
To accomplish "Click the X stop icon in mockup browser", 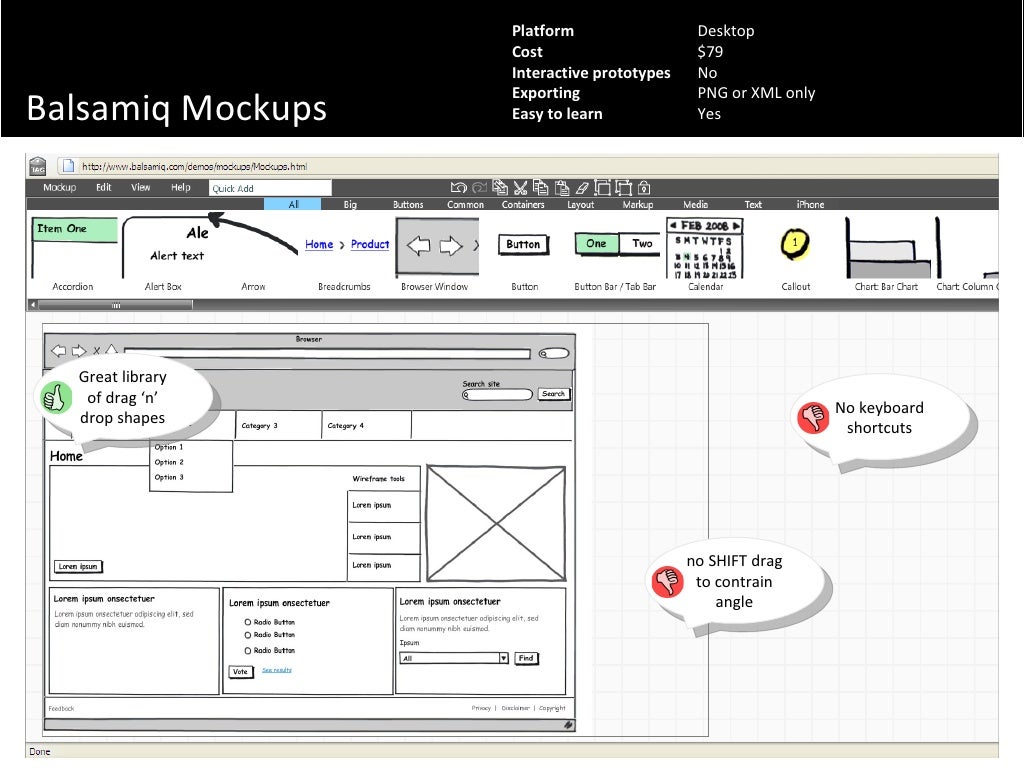I will tap(97, 351).
